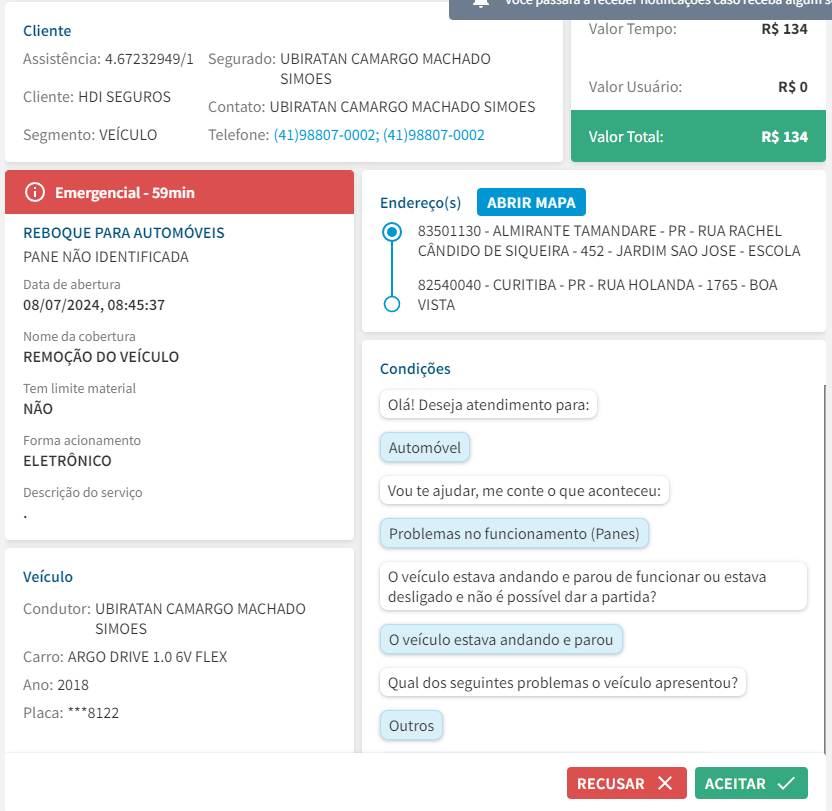832x811 pixels.
Task: Call the first phone number (41)98807-0002
Action: [x=326, y=135]
